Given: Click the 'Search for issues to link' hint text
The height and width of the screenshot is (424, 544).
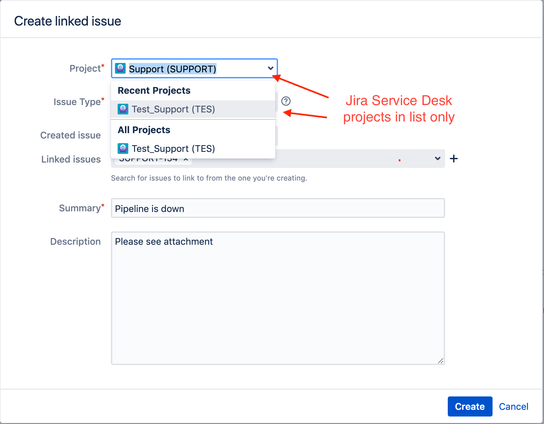Looking at the screenshot, I should tap(209, 178).
